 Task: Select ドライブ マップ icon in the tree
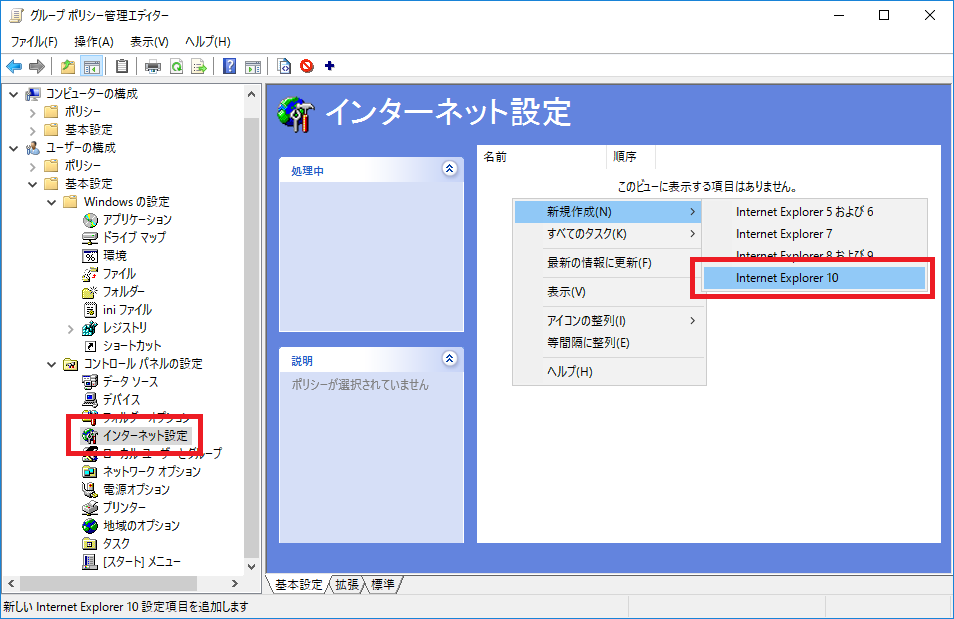90,237
